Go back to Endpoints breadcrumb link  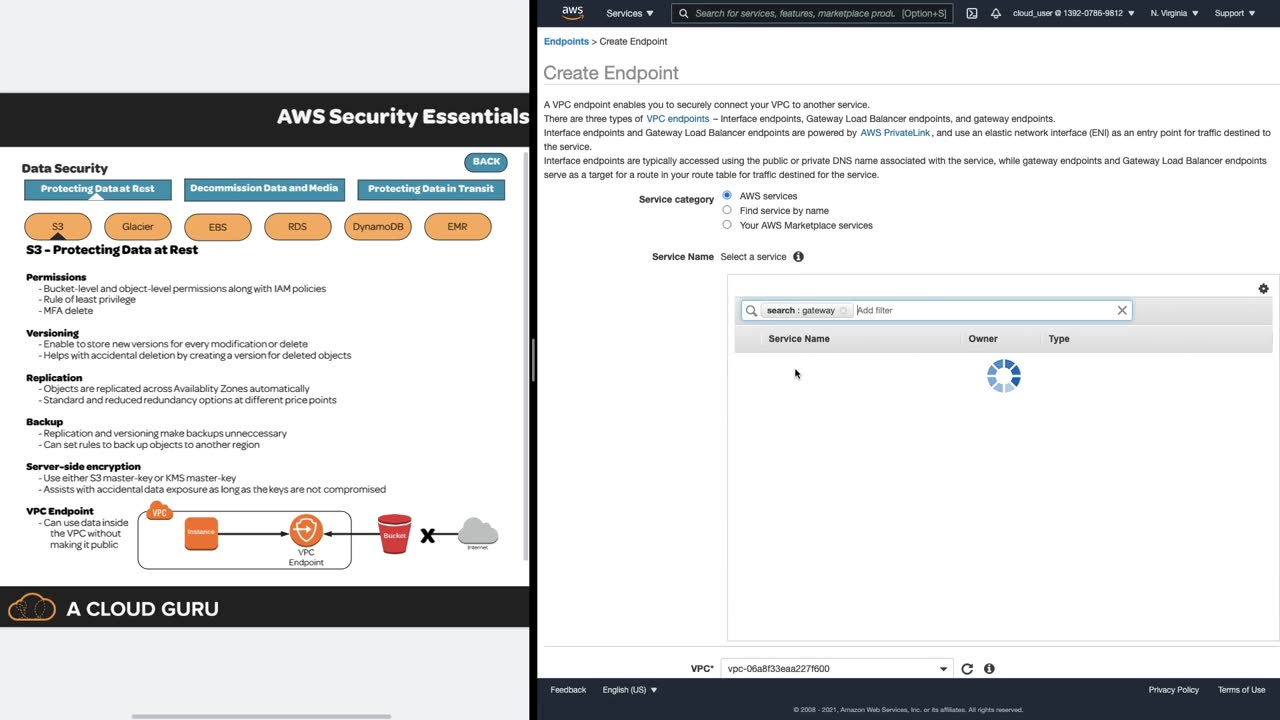pos(566,41)
